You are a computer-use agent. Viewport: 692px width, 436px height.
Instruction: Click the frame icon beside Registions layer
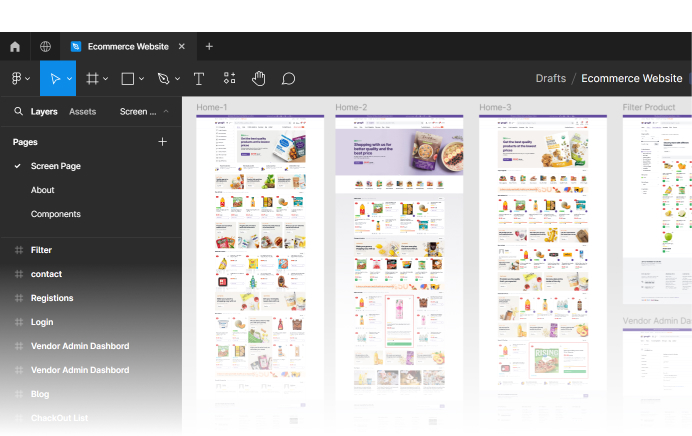pos(19,298)
